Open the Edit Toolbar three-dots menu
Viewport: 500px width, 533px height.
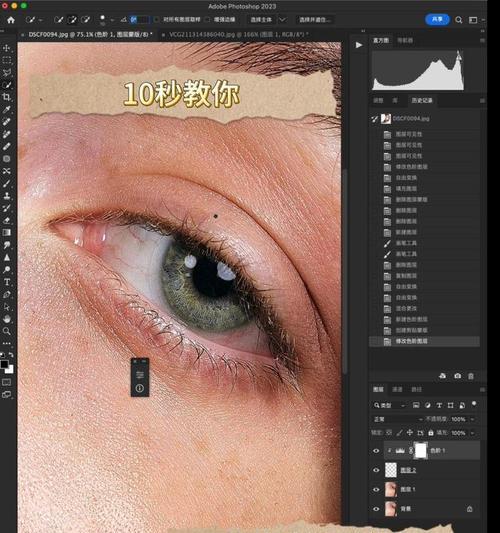coord(6,343)
